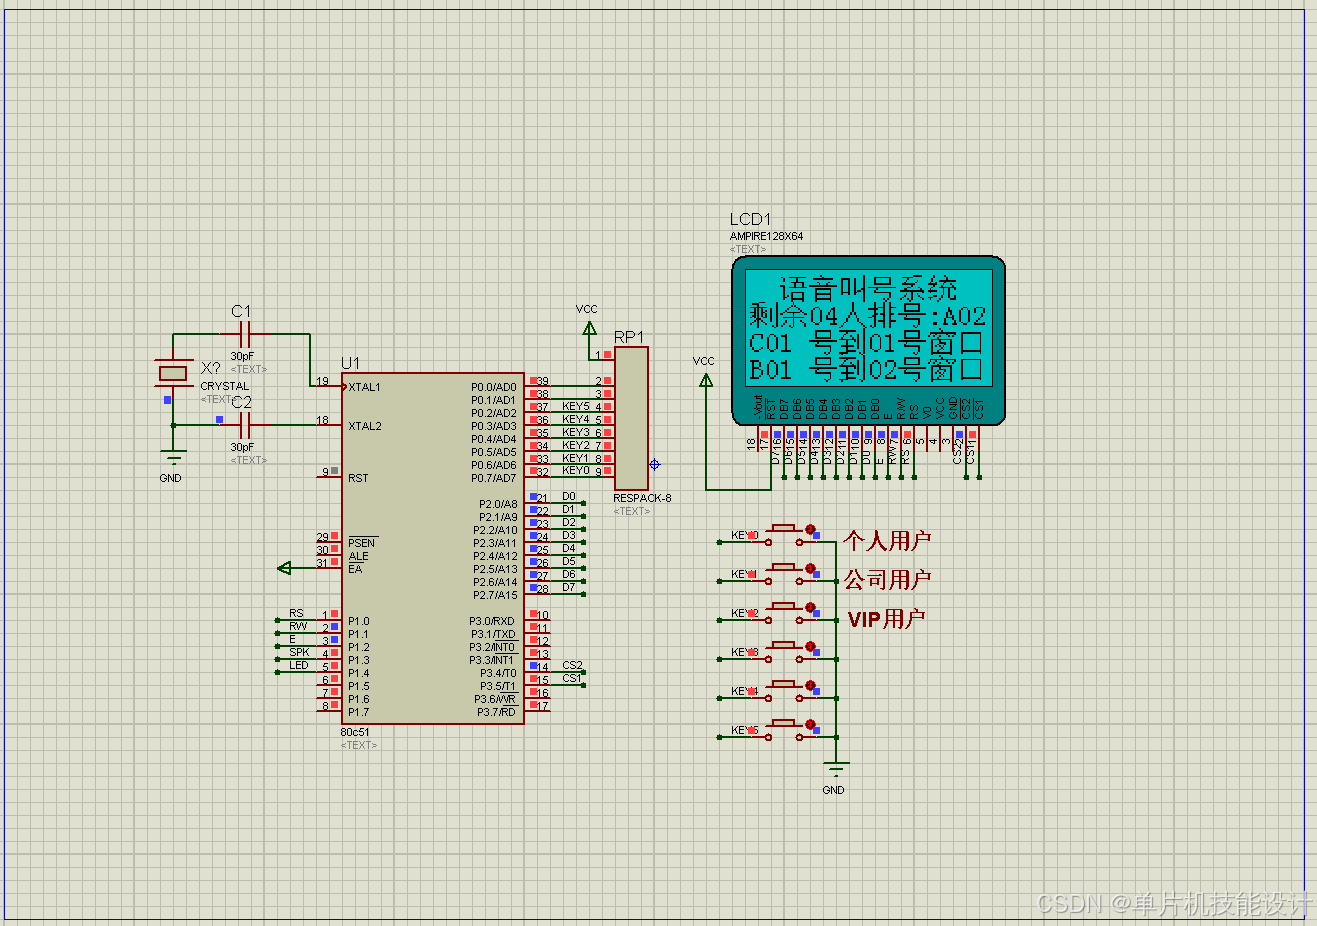Toggle the latch circle on KEY4 switch
The image size is (1317, 926).
(x=811, y=685)
